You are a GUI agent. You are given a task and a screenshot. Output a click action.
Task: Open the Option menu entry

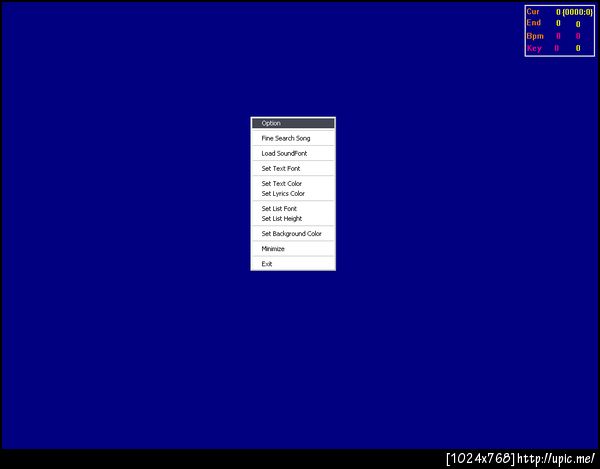click(293, 123)
